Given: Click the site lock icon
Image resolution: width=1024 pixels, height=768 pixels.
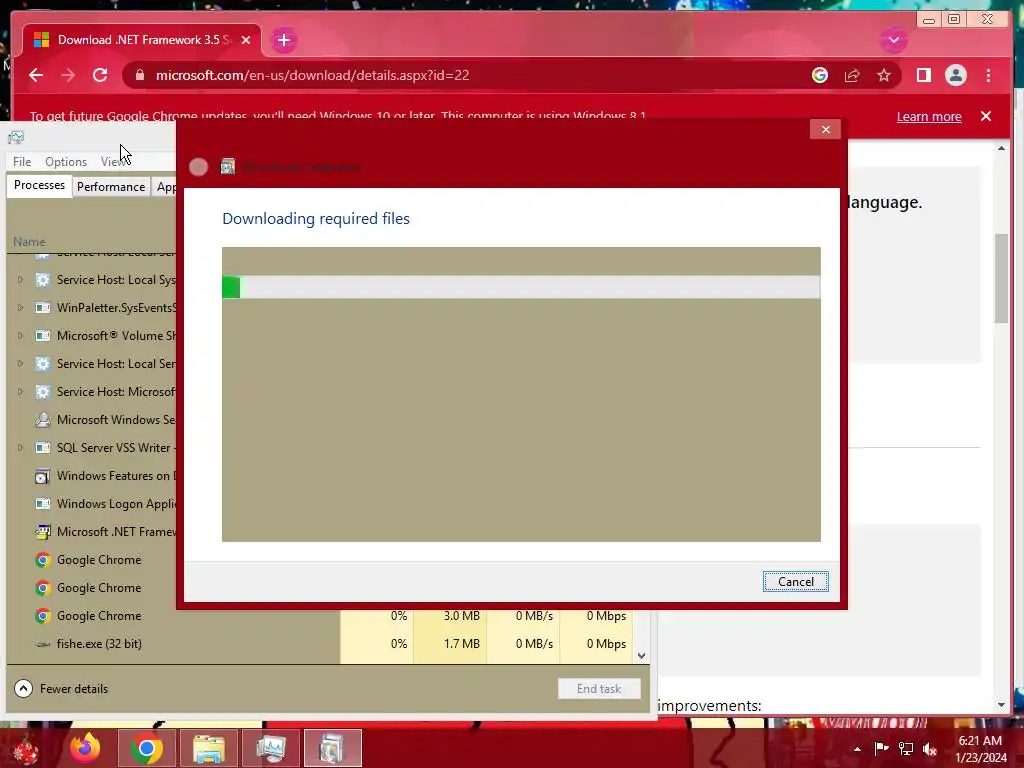Looking at the screenshot, I should coord(139,75).
